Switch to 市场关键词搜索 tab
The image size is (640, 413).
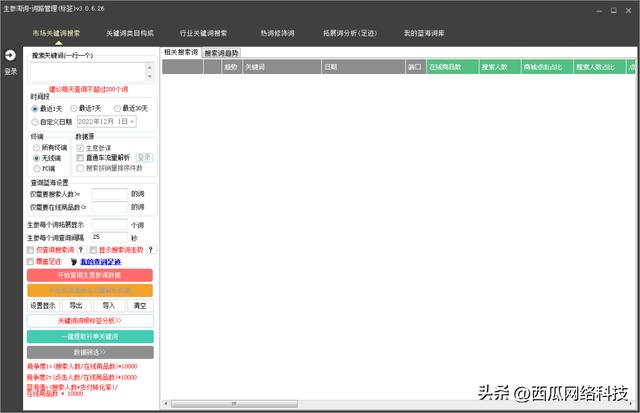[56, 33]
